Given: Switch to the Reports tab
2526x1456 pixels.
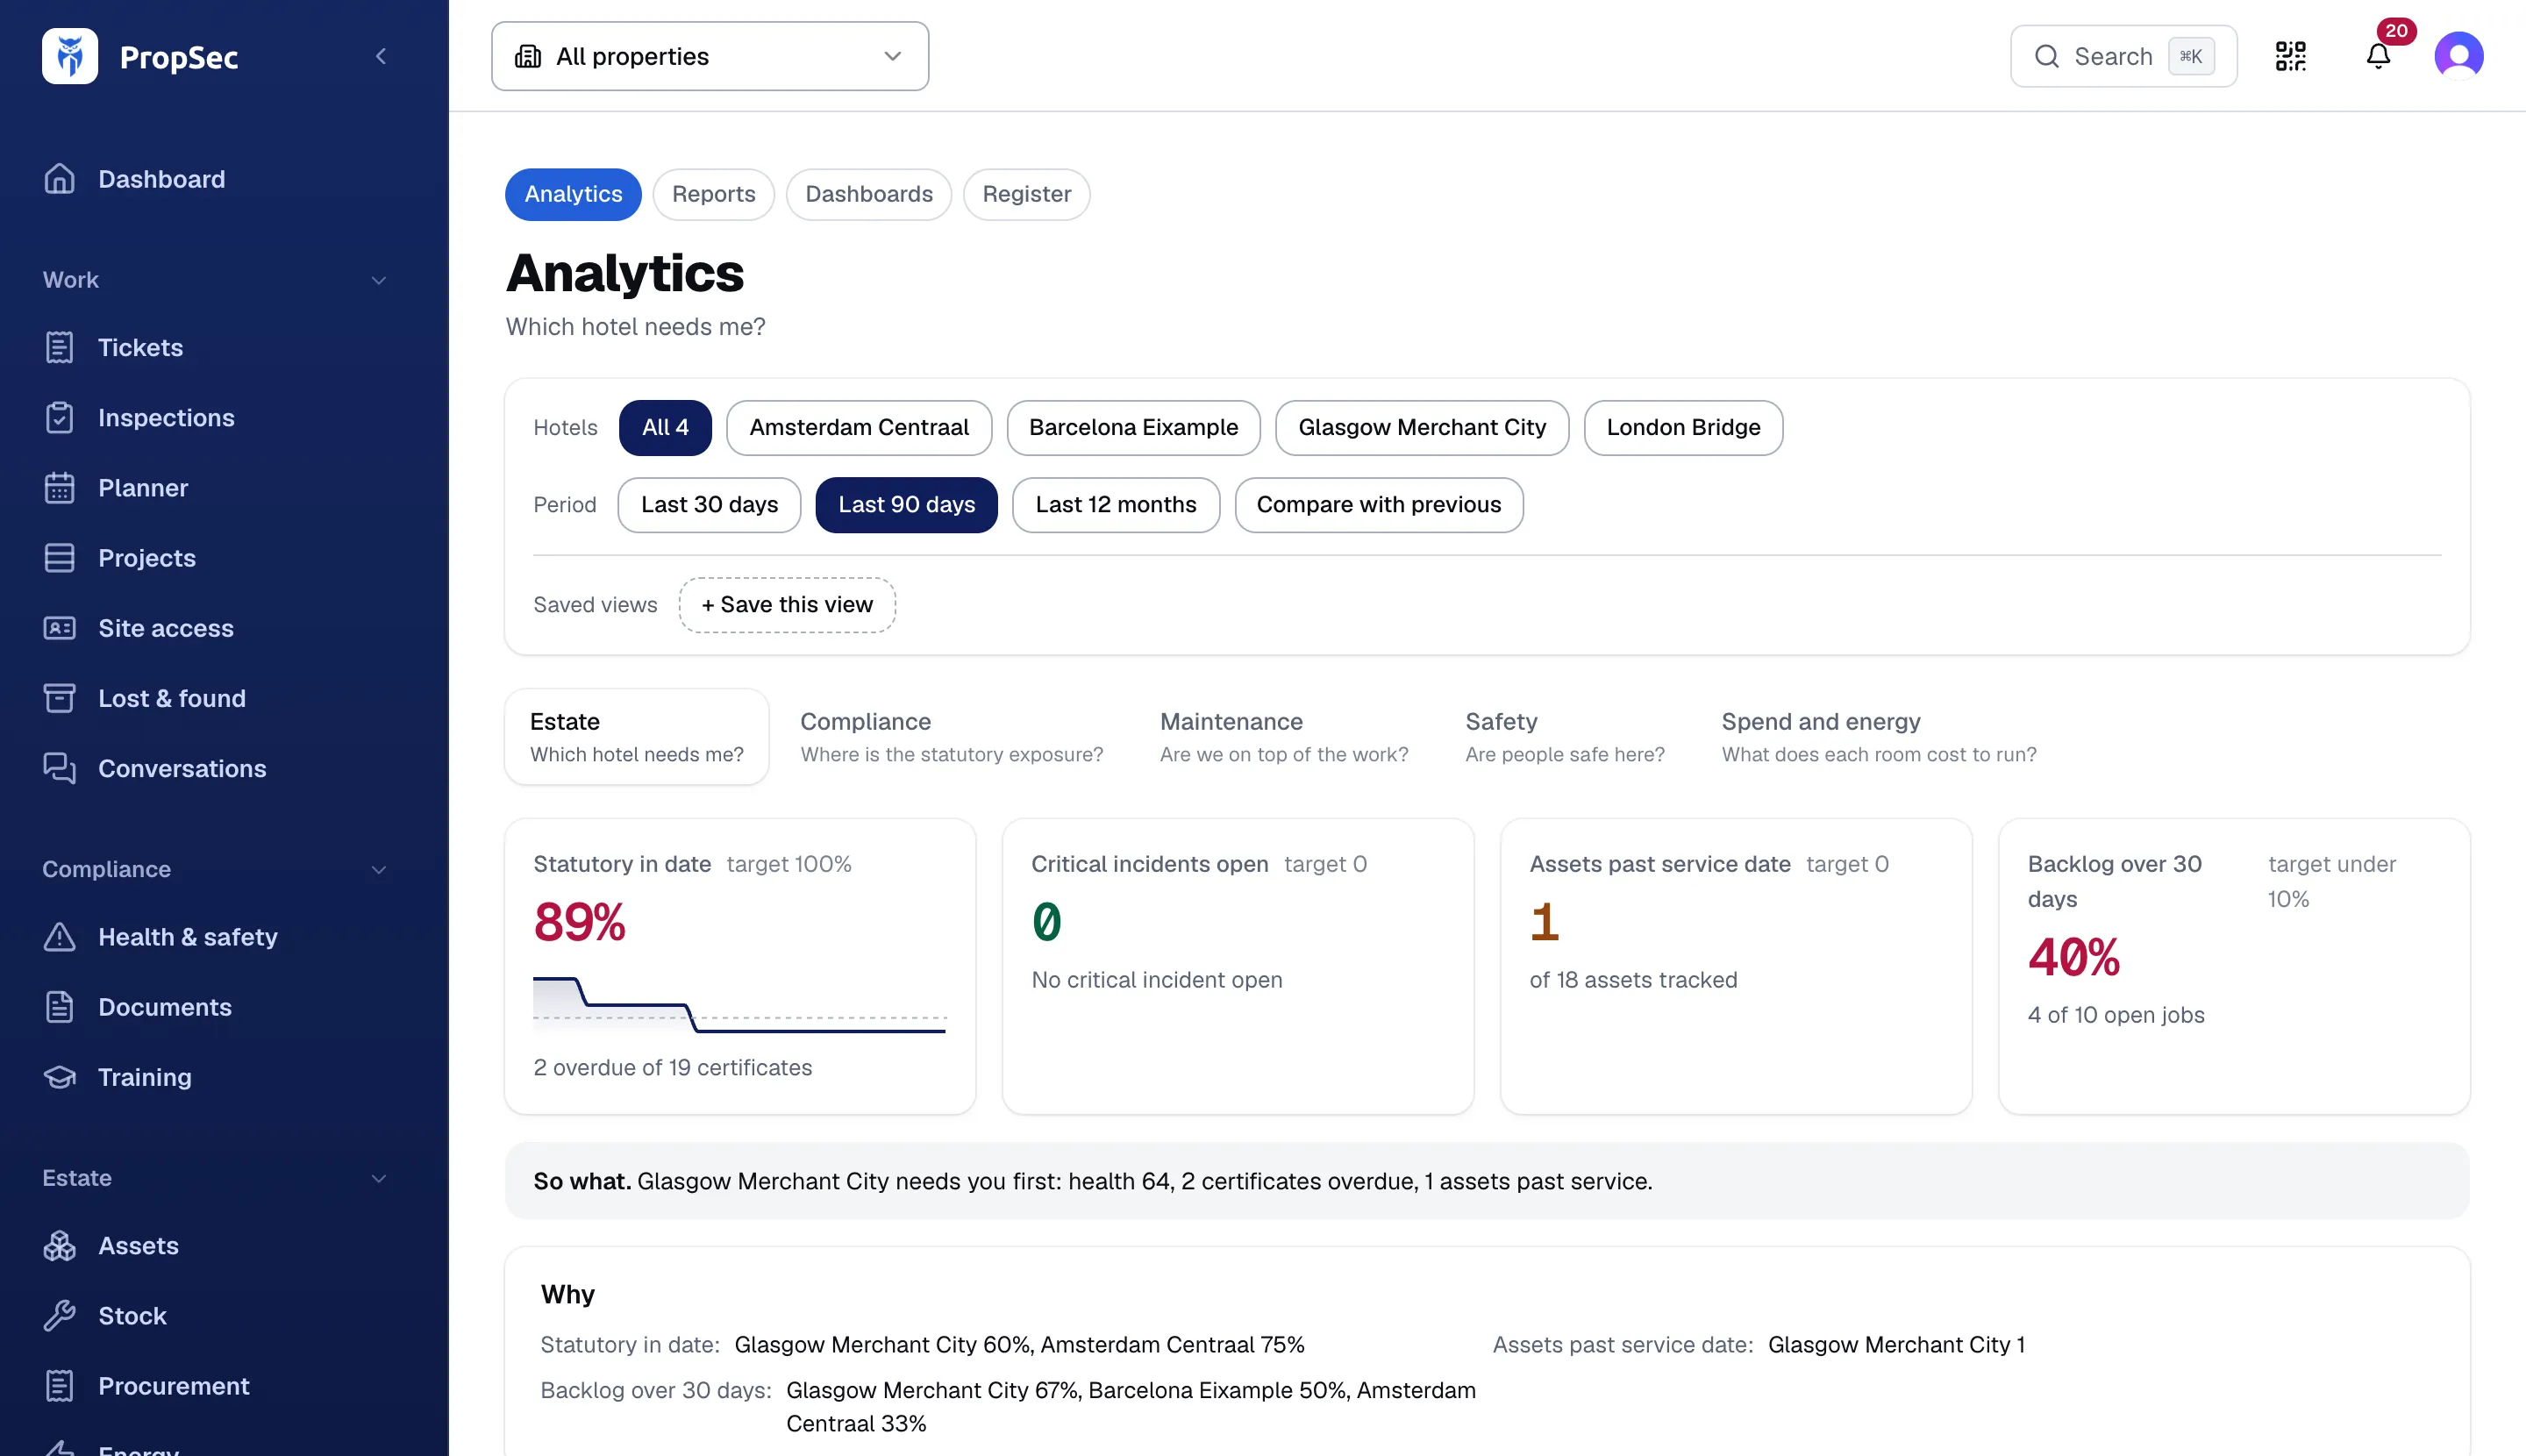Looking at the screenshot, I should (713, 194).
